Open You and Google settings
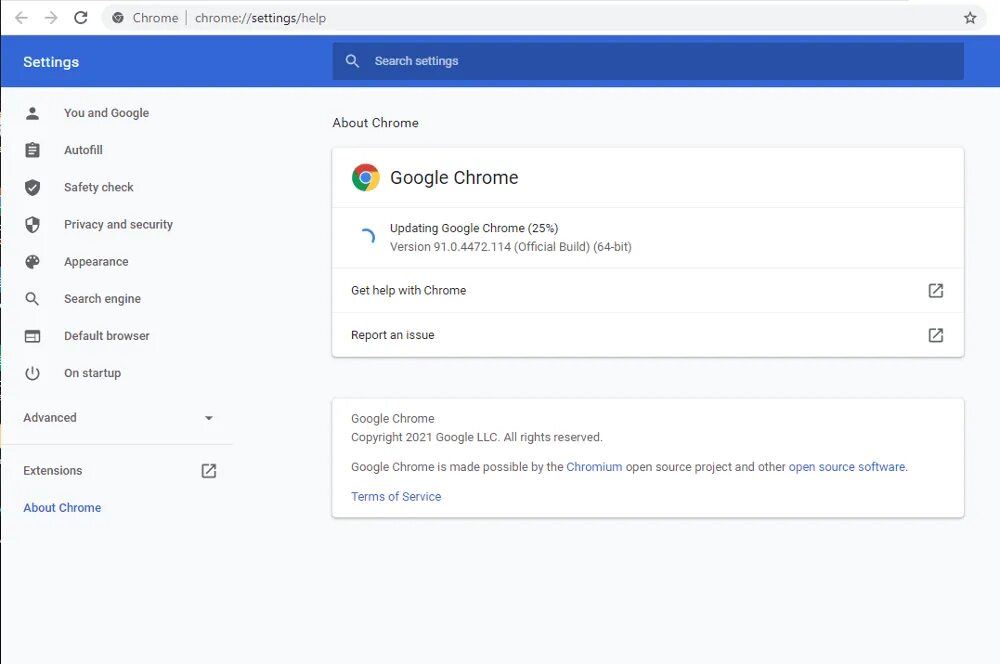Screen dimensions: 1000x664 [106, 113]
